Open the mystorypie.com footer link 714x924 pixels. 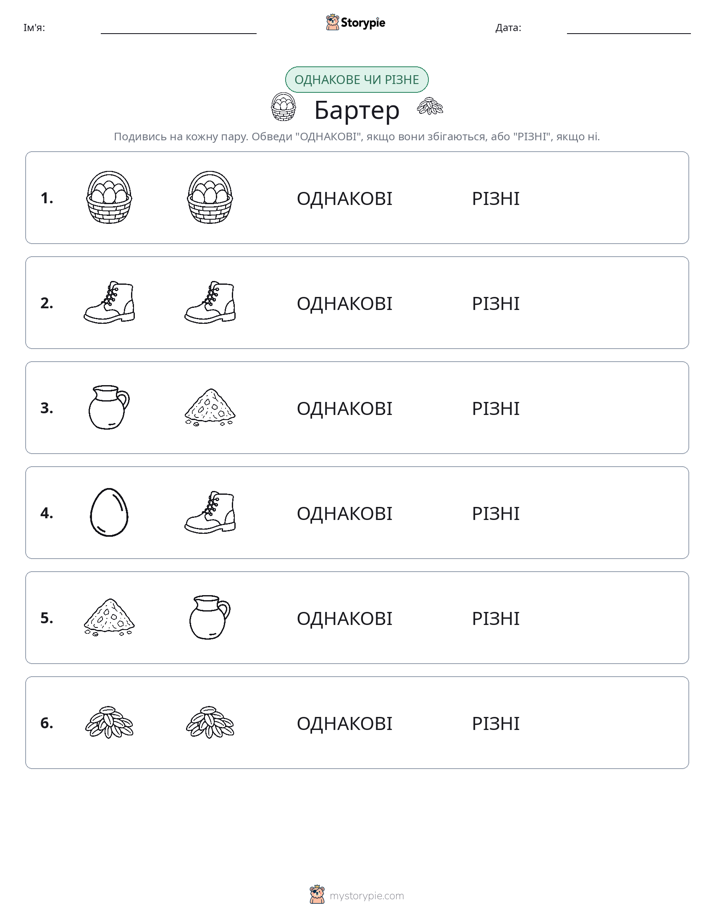(x=366, y=896)
